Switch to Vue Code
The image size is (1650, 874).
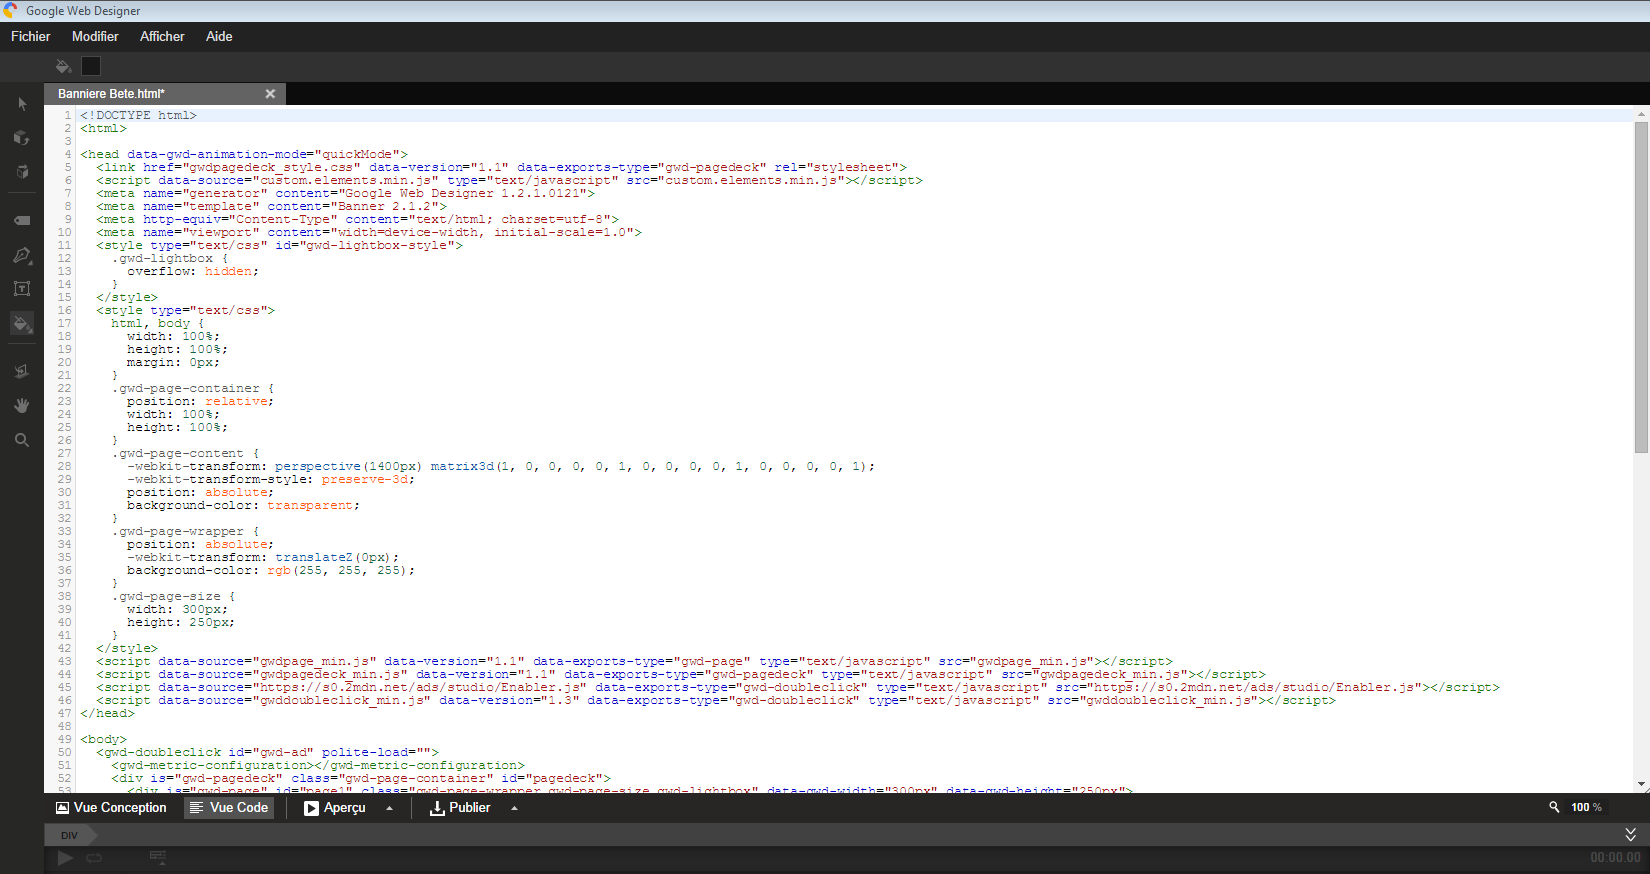point(229,808)
